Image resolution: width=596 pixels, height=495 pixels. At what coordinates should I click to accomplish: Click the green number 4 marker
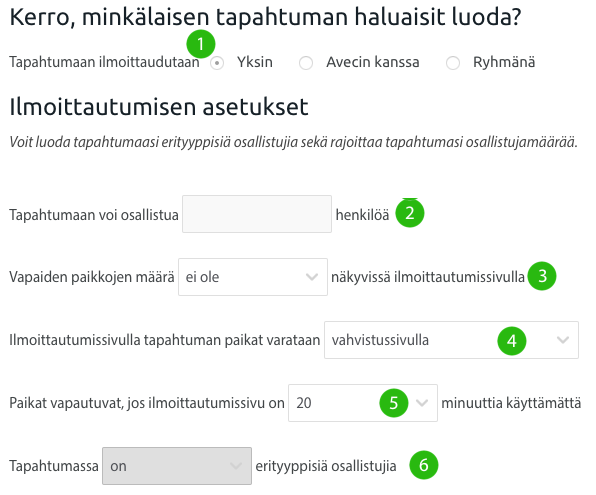click(x=512, y=341)
